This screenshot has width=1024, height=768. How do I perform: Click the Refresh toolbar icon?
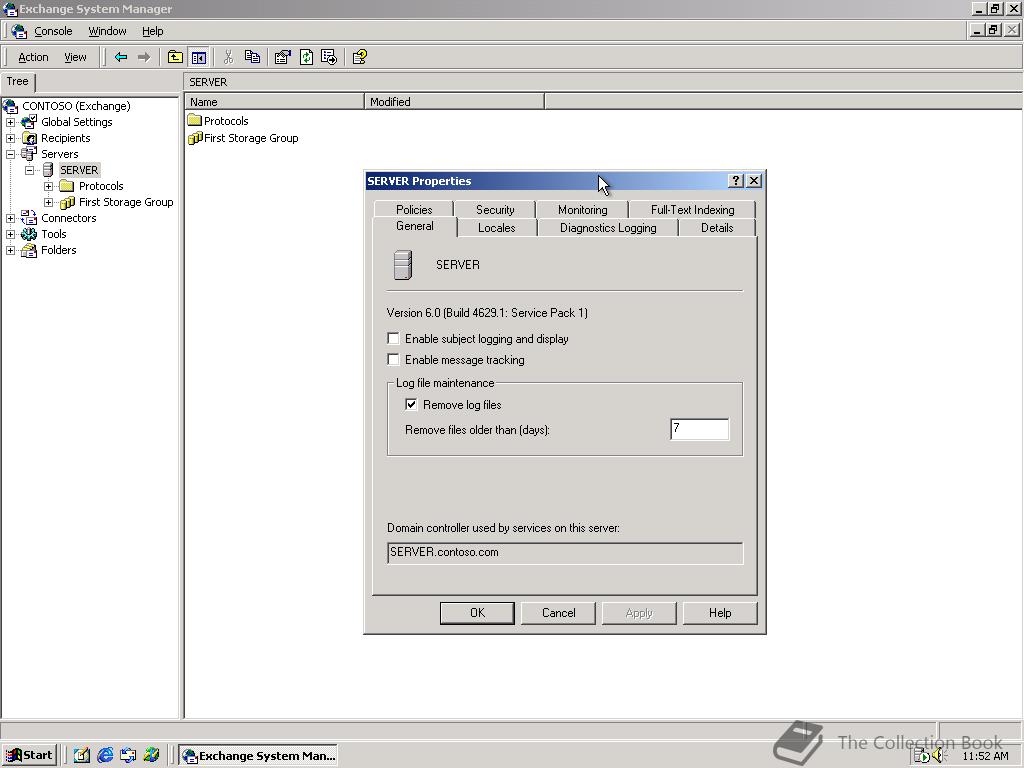coord(306,57)
